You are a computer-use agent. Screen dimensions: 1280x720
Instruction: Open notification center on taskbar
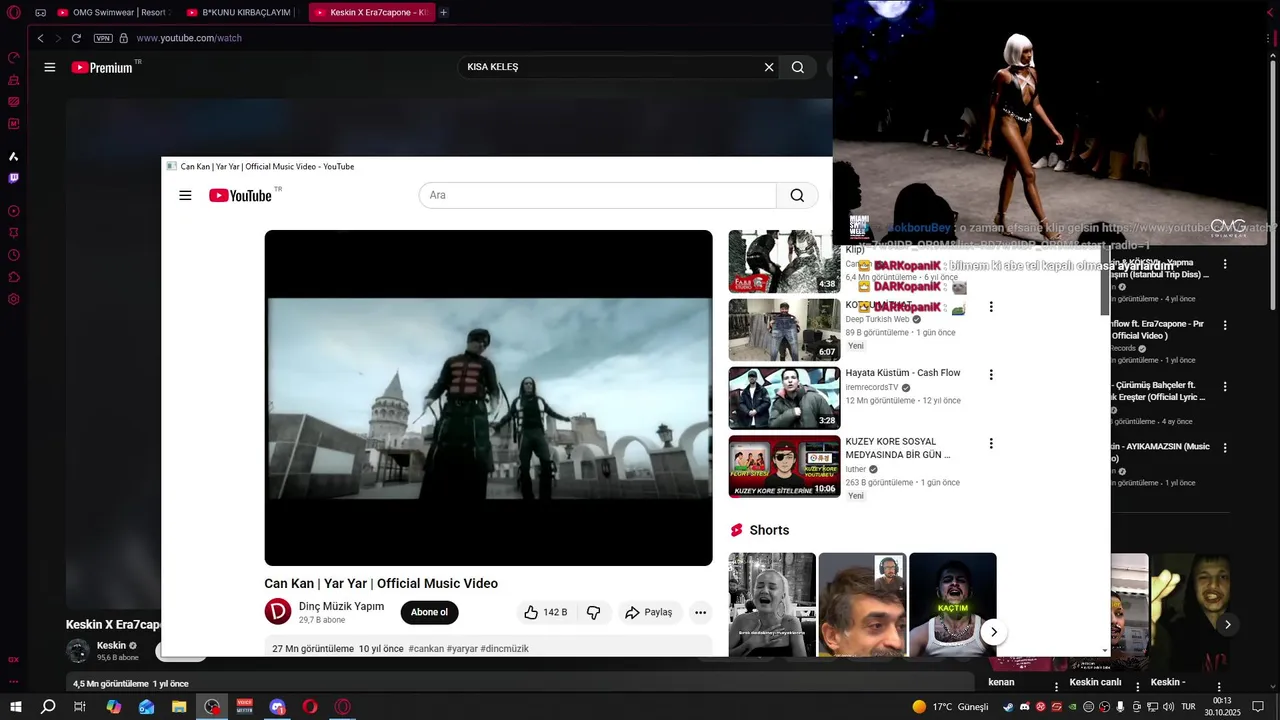coord(1259,707)
